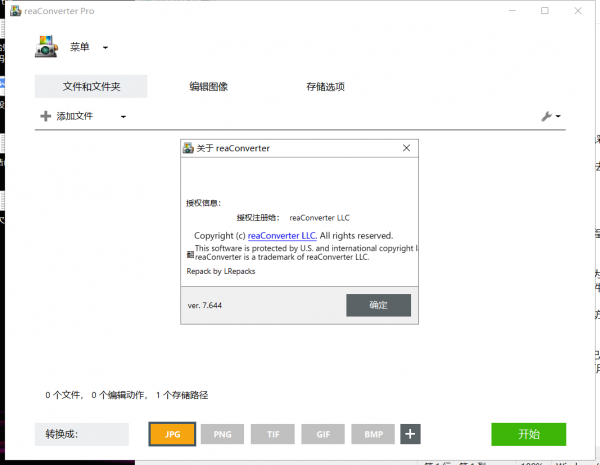
Task: Expand the 菜单 dropdown arrow
Action: tap(105, 48)
